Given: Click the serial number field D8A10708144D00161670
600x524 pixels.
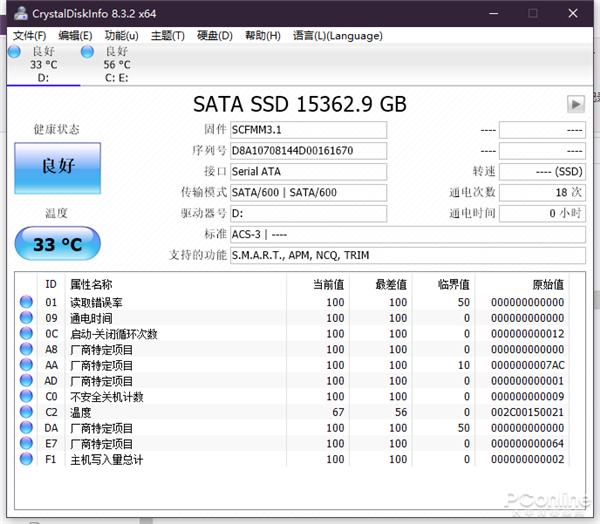Looking at the screenshot, I should click(x=308, y=151).
